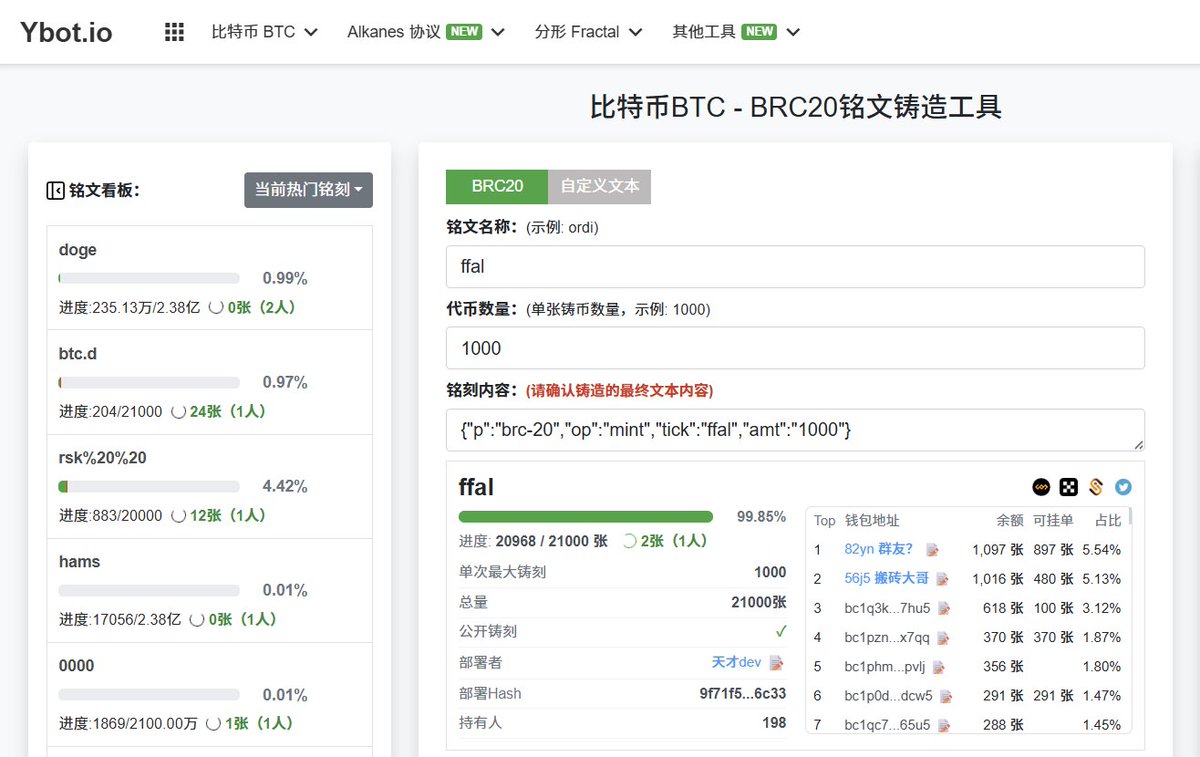
Task: Open the Twitter bird icon for ffal
Action: pyautogui.click(x=1124, y=487)
